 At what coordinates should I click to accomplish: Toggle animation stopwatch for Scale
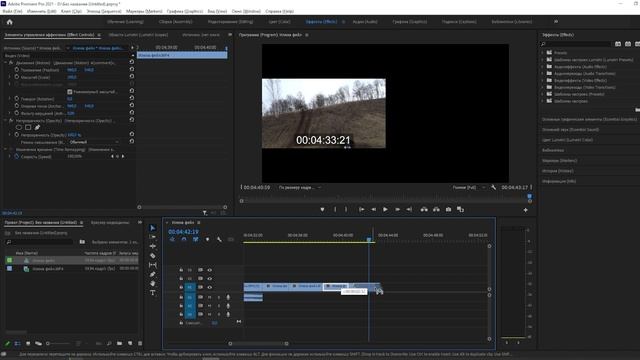[17, 77]
